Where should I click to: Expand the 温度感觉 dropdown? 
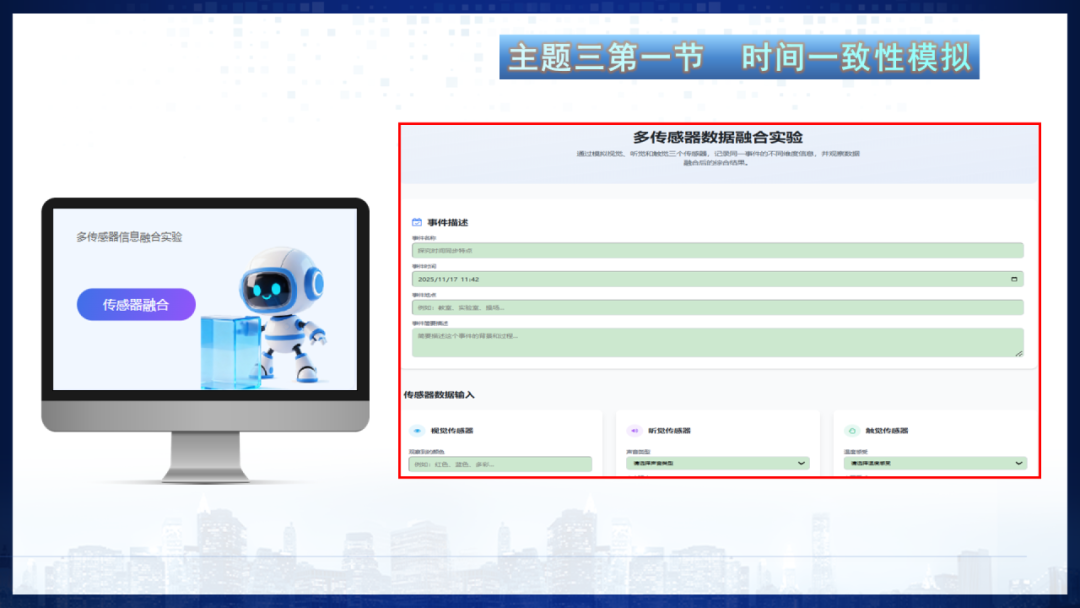coord(932,463)
